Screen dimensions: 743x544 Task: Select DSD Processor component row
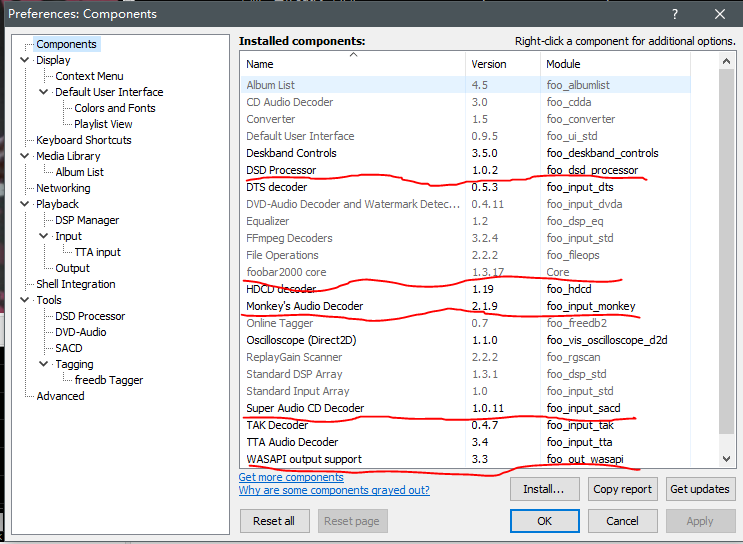[x=281, y=170]
